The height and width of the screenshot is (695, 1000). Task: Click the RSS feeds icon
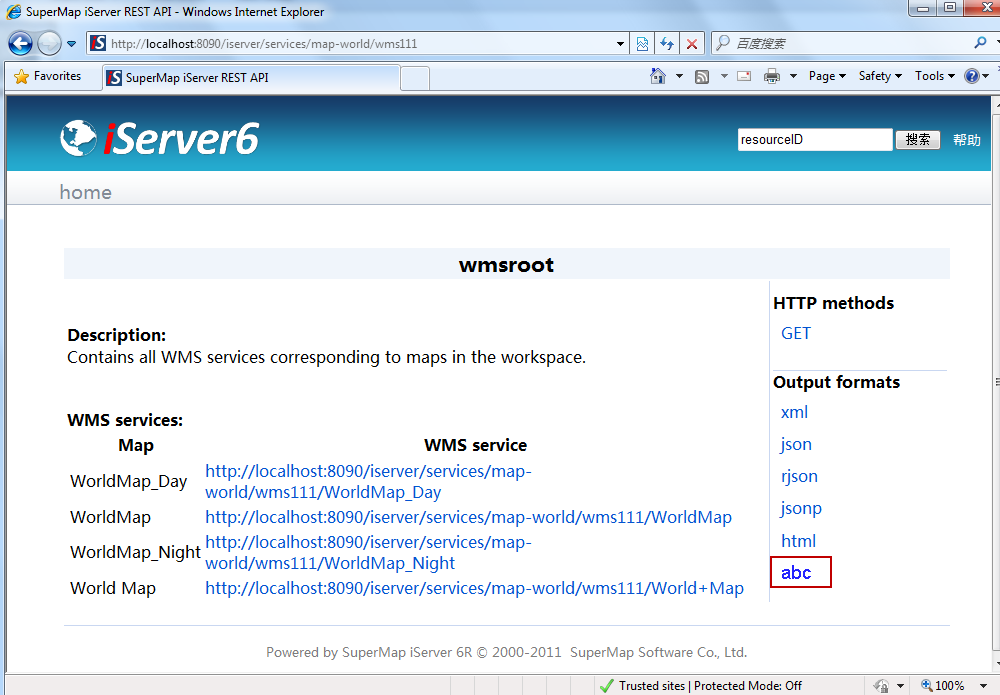point(703,76)
